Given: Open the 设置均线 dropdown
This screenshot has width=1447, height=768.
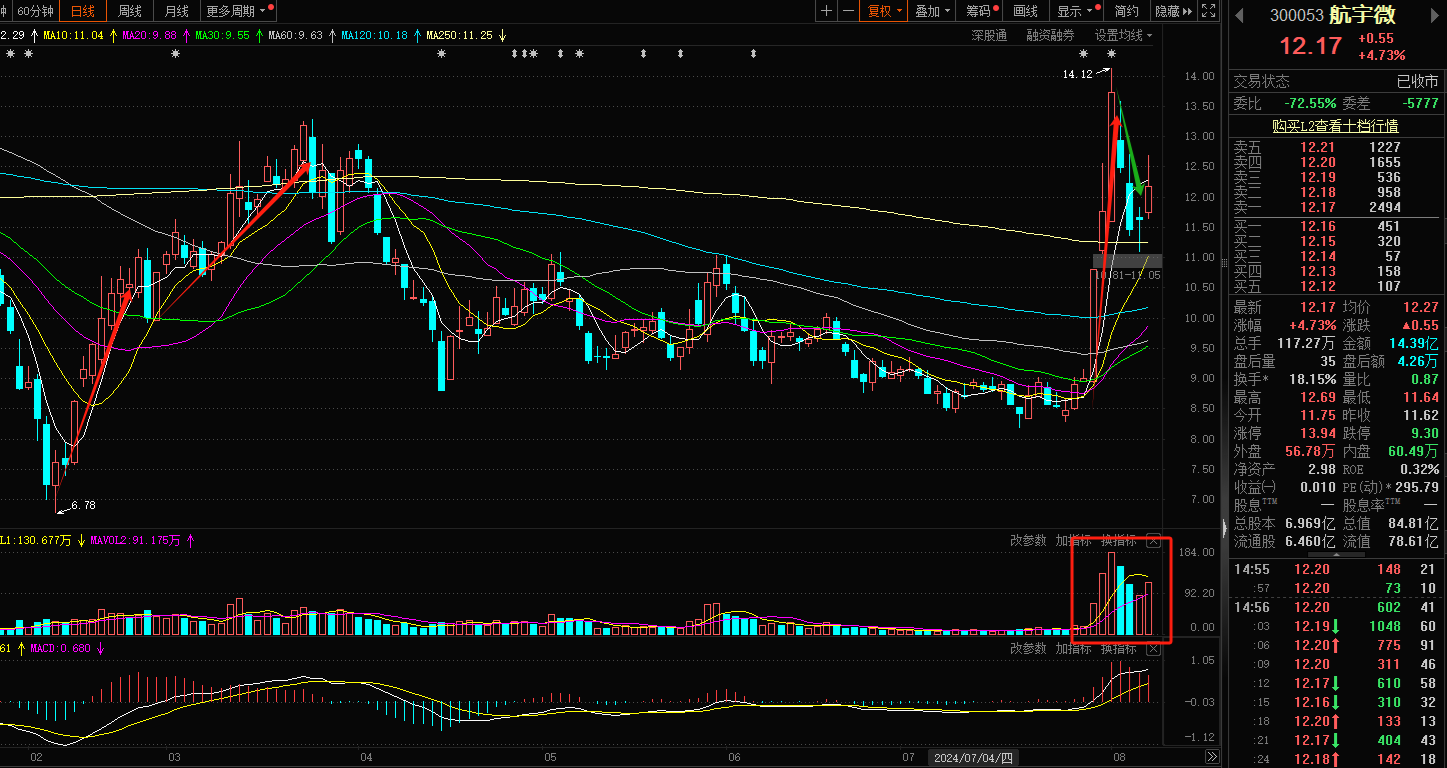Looking at the screenshot, I should [x=1123, y=35].
